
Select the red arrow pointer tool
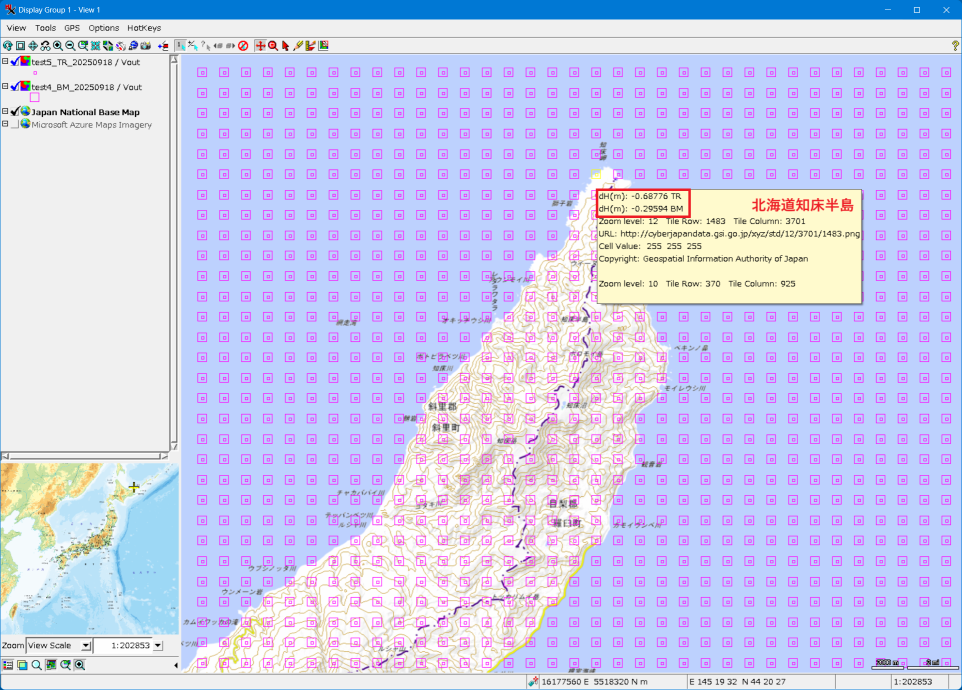285,46
